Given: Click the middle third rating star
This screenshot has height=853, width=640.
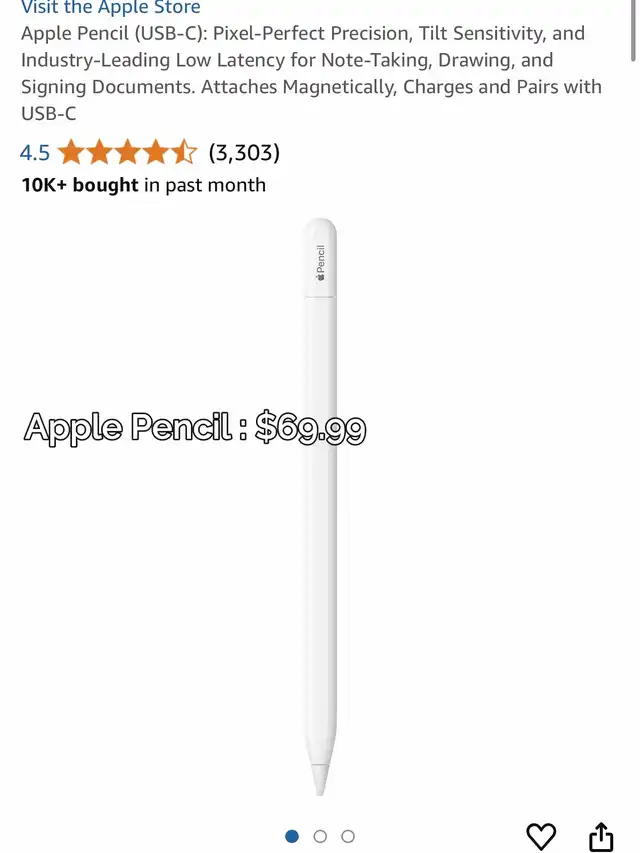Looking at the screenshot, I should tap(127, 152).
